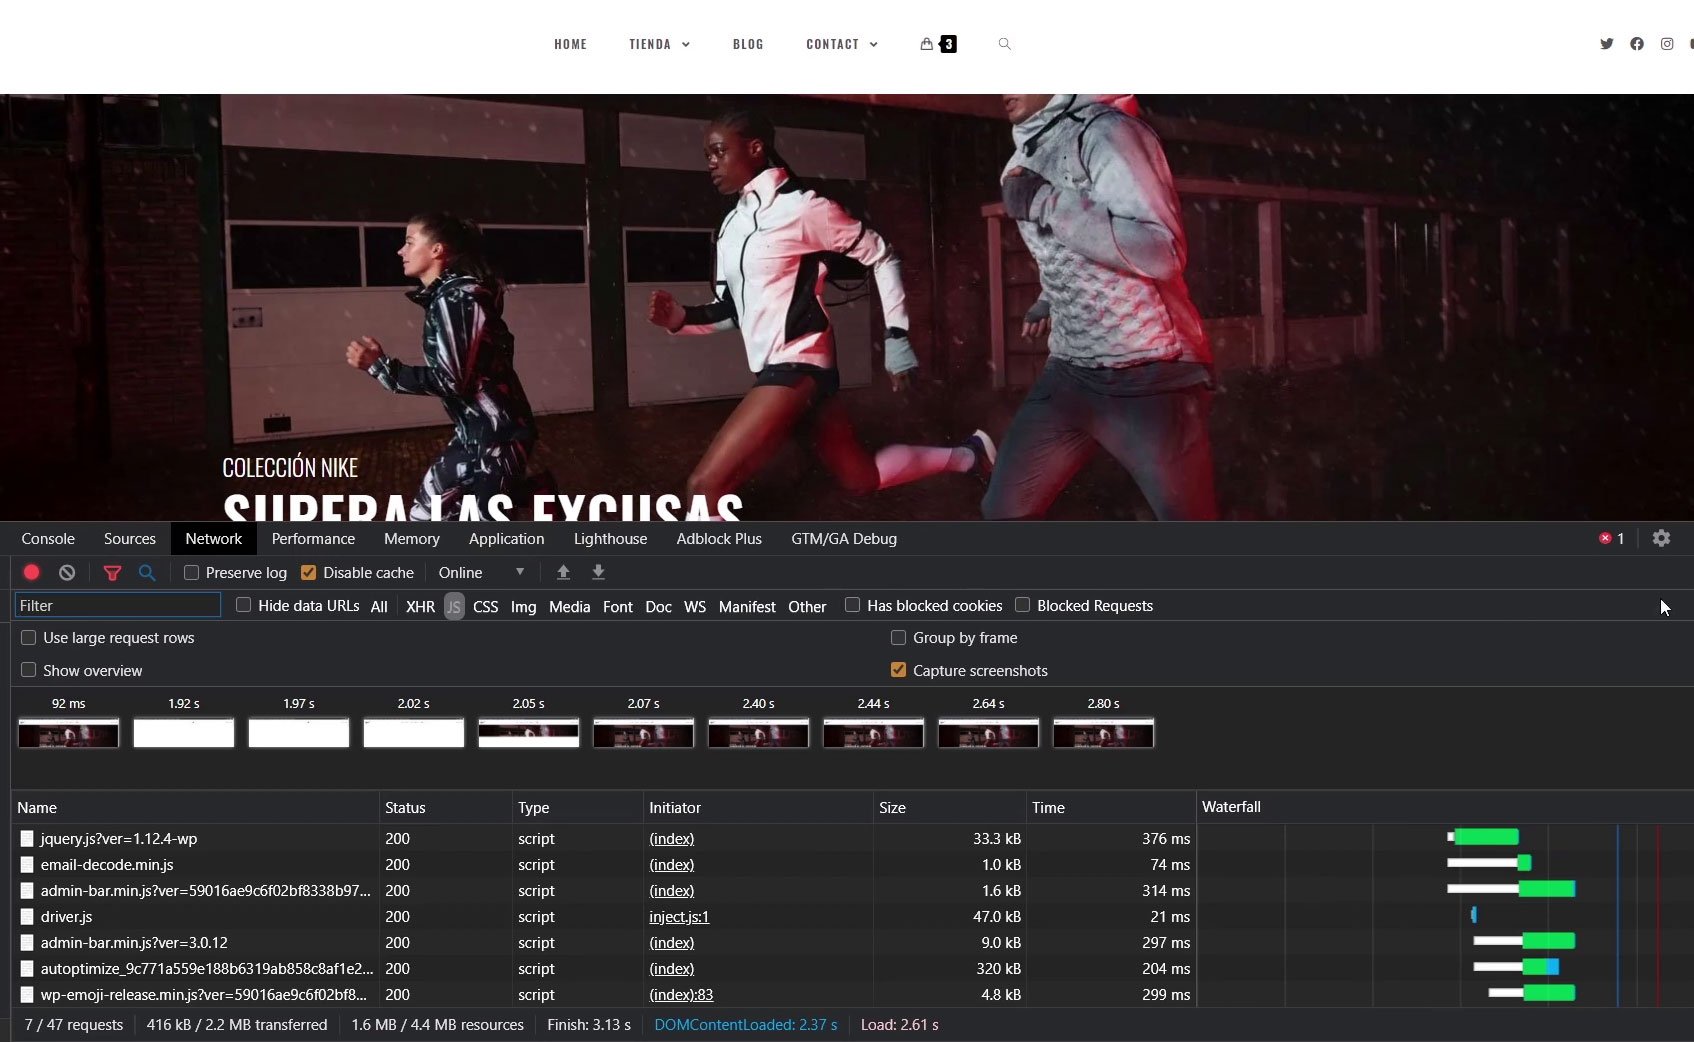Viewport: 1694px width, 1042px height.
Task: Select the 92 ms screenshot thumbnail
Action: pos(68,733)
